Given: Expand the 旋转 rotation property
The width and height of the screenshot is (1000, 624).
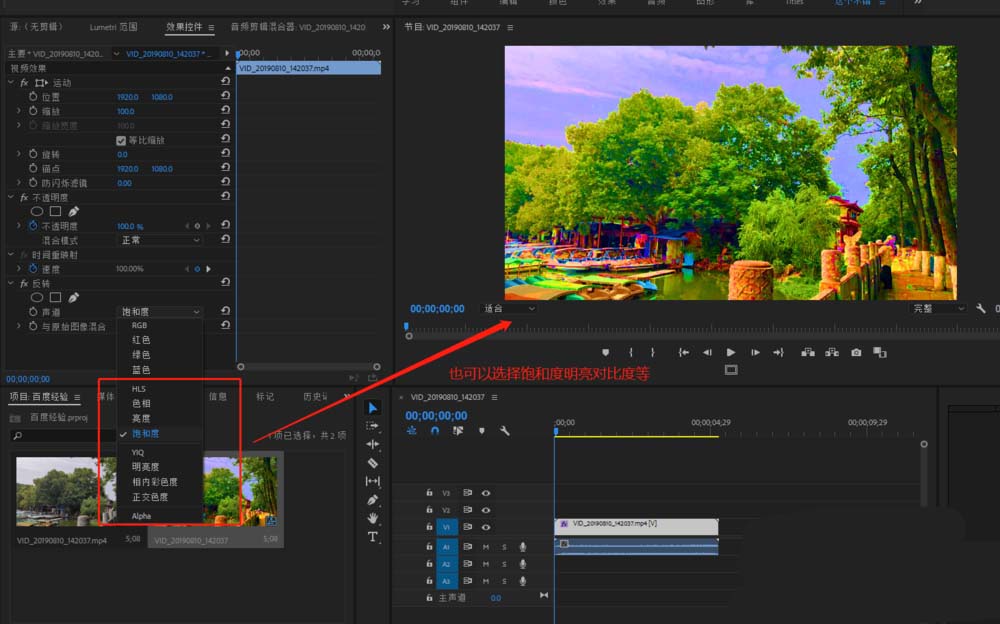Looking at the screenshot, I should point(19,154).
